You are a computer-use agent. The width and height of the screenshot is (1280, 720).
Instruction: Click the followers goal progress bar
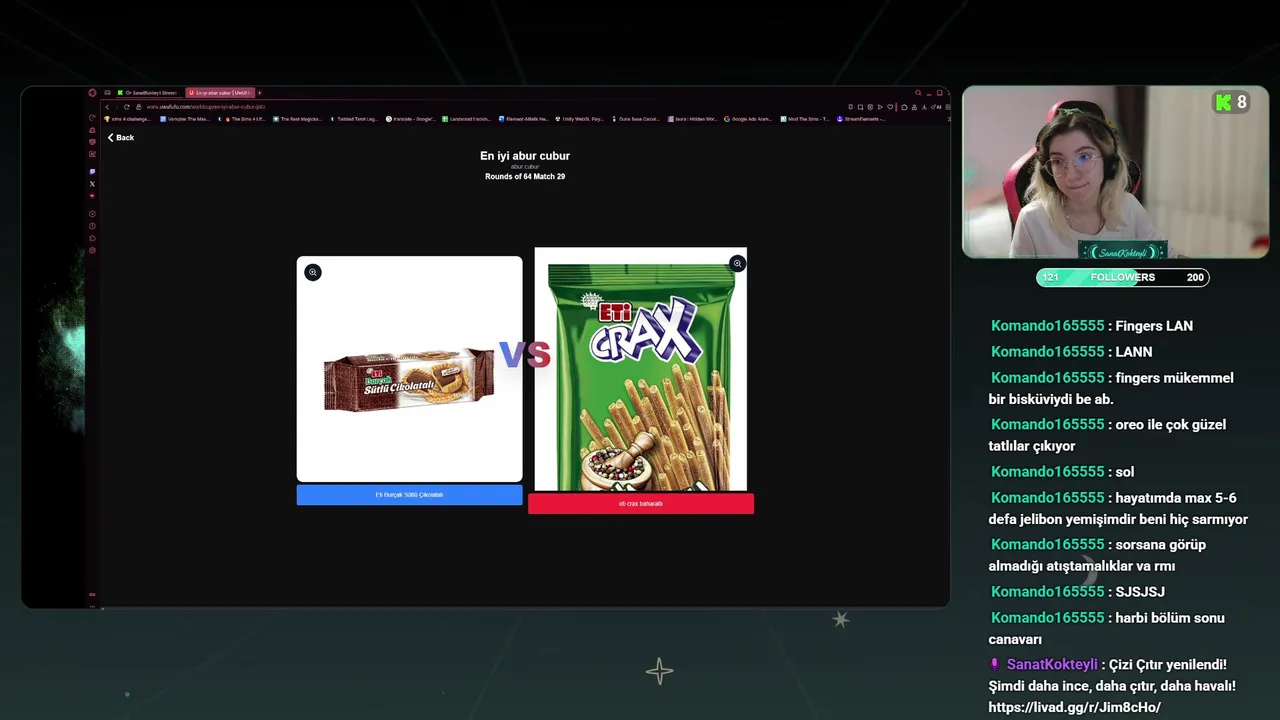1122,277
